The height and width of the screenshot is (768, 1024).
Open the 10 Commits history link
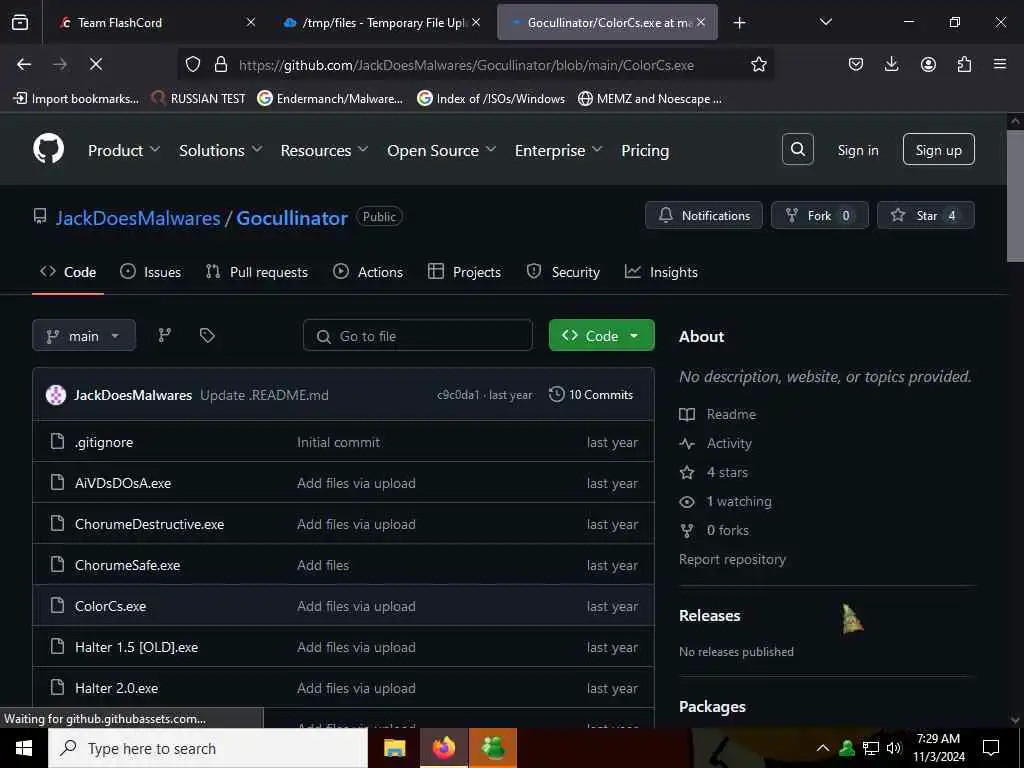pos(591,394)
